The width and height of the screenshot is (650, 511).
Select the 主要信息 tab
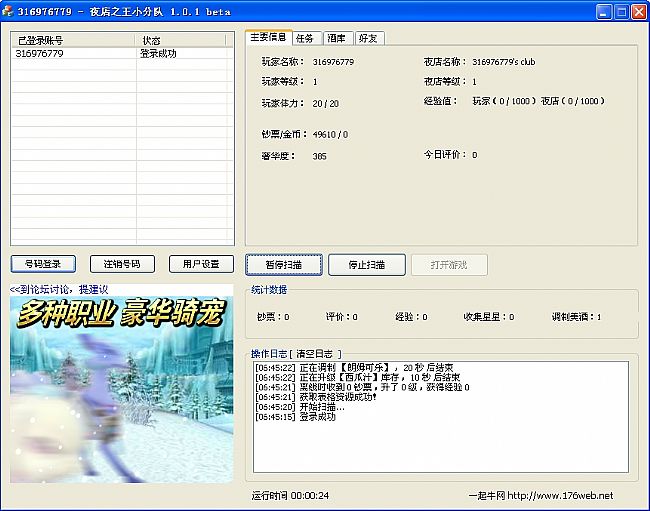pyautogui.click(x=269, y=37)
